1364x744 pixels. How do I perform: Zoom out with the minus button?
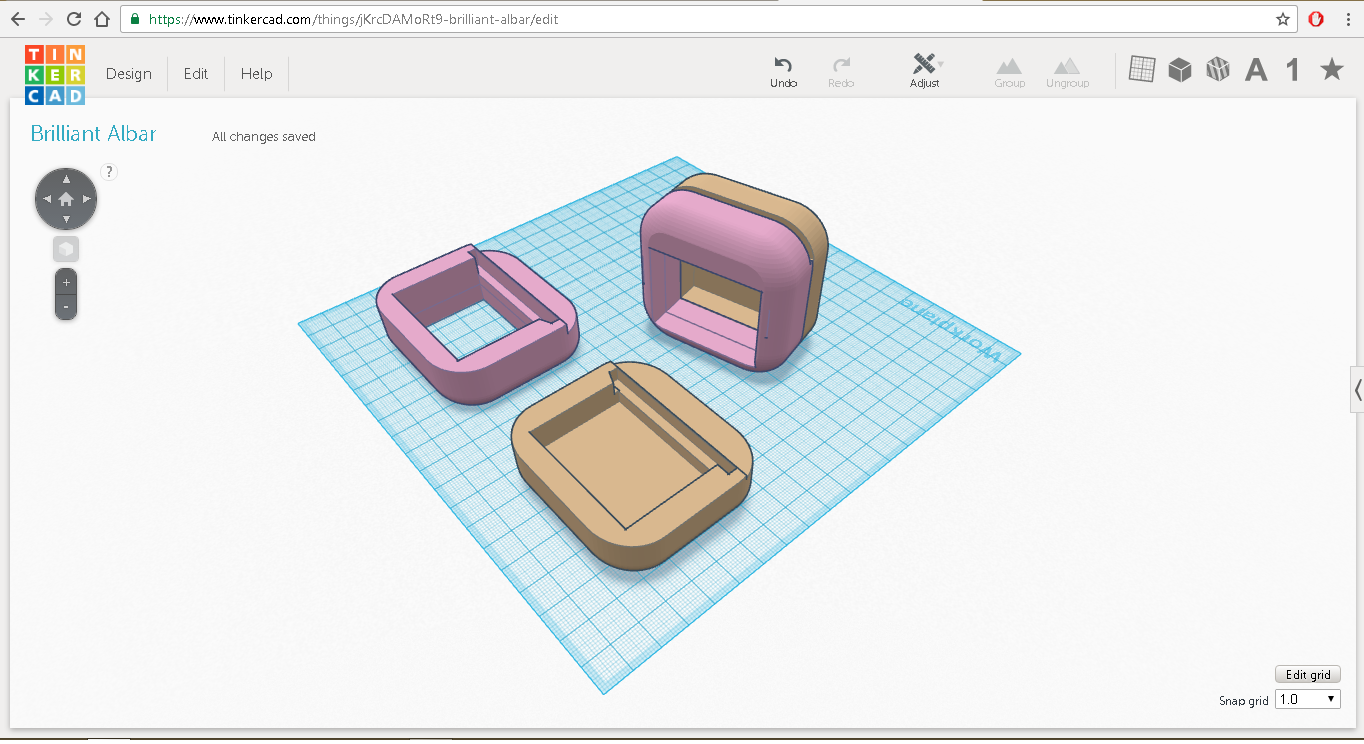66,307
